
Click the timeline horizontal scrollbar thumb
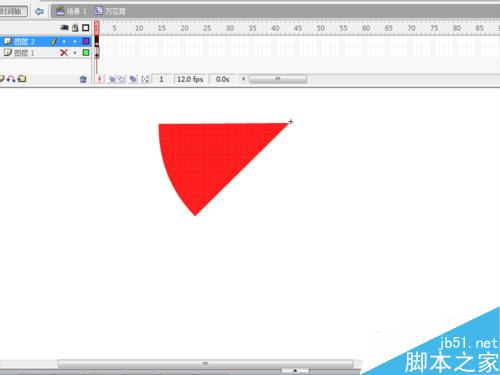pos(278,79)
